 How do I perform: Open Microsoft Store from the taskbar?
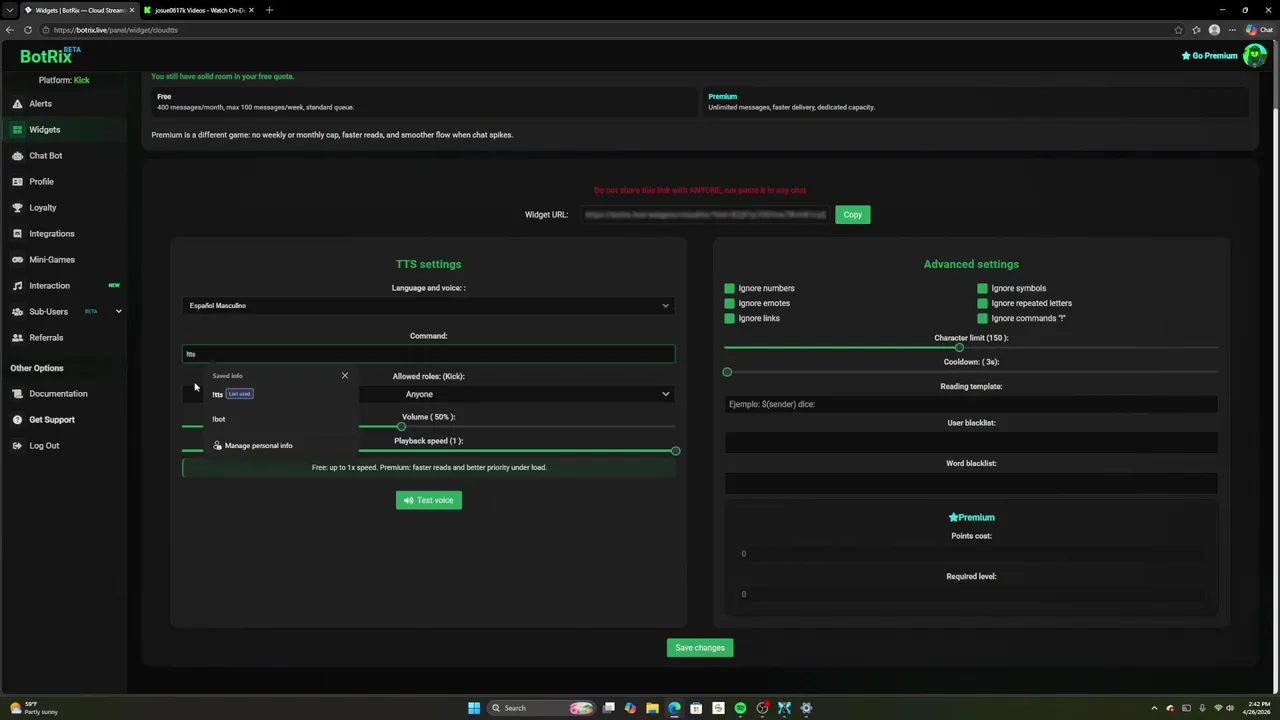(x=696, y=708)
